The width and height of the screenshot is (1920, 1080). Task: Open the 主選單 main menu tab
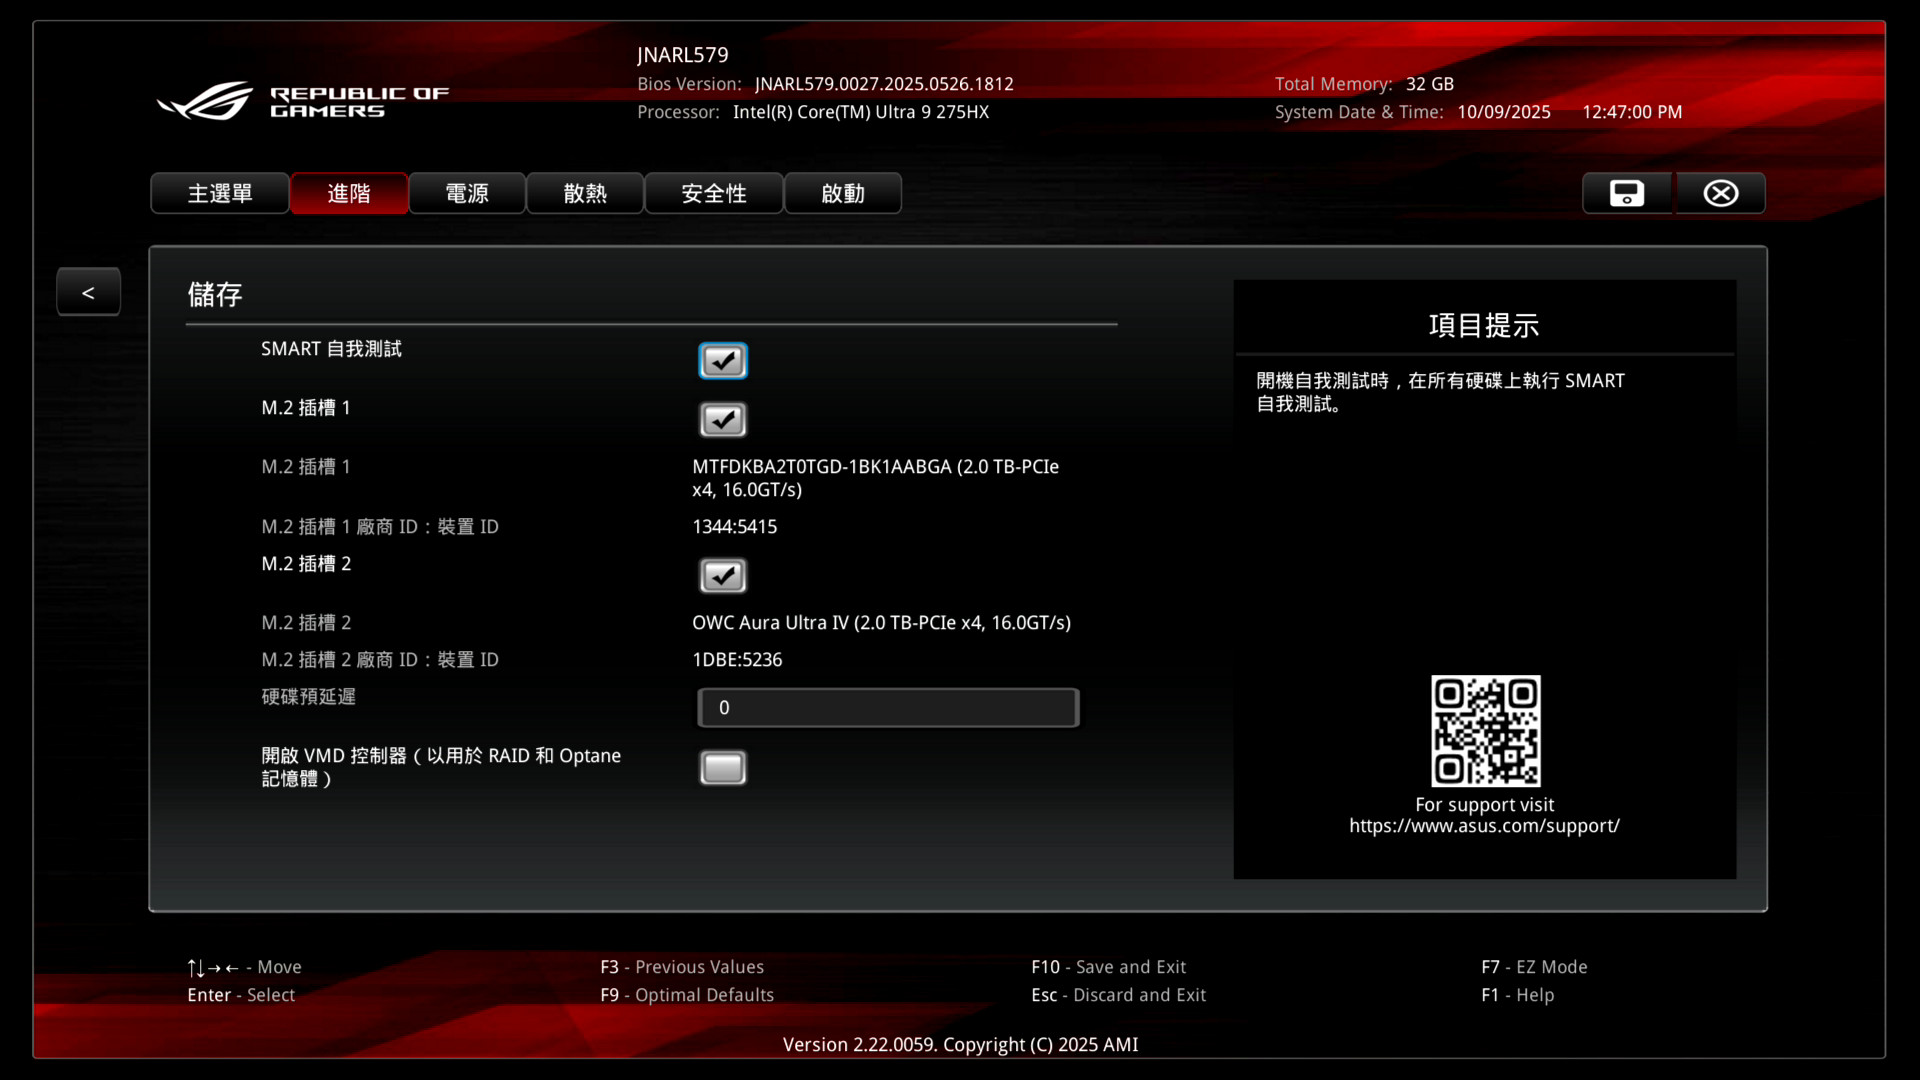(220, 193)
